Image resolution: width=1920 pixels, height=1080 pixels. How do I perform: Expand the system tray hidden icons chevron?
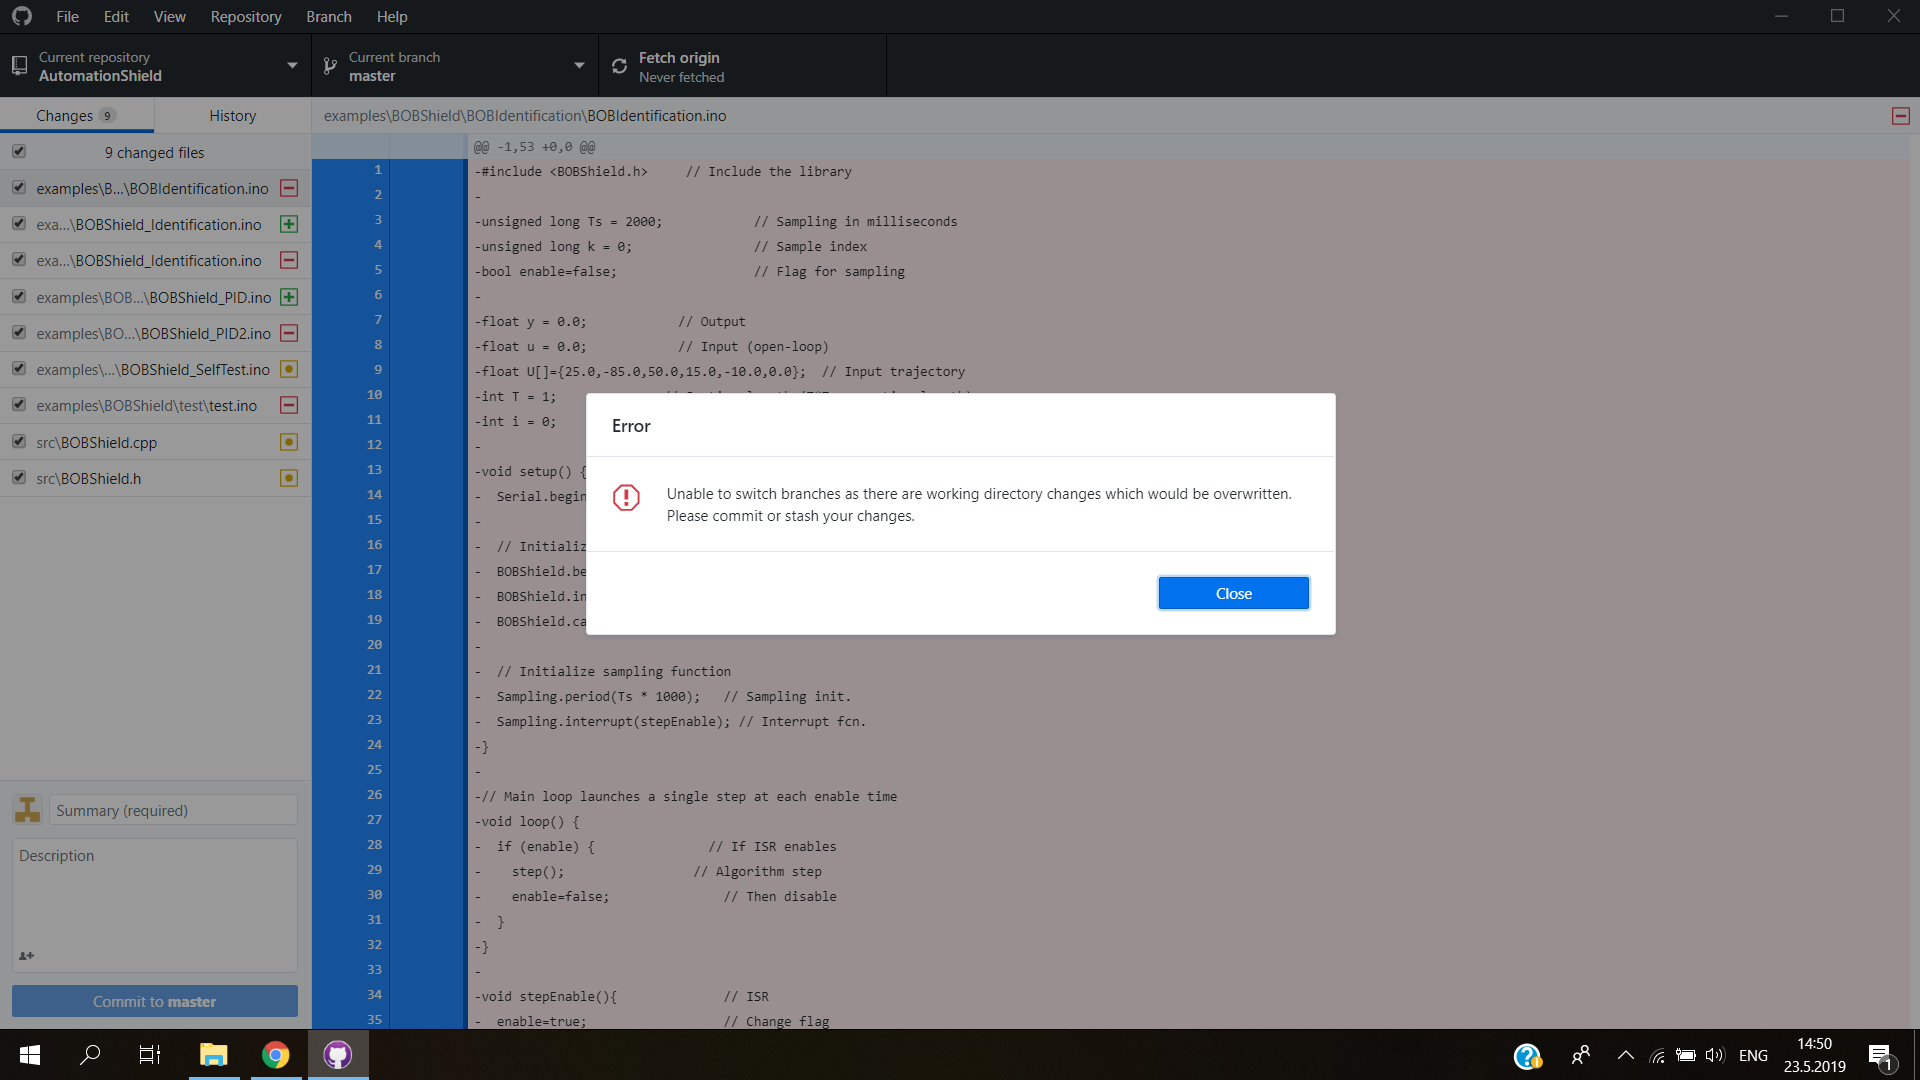[x=1626, y=1054]
